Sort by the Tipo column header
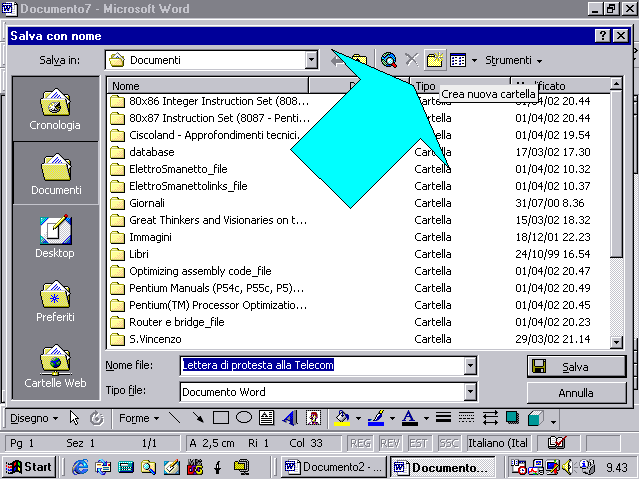This screenshot has width=639, height=479. [x=460, y=86]
